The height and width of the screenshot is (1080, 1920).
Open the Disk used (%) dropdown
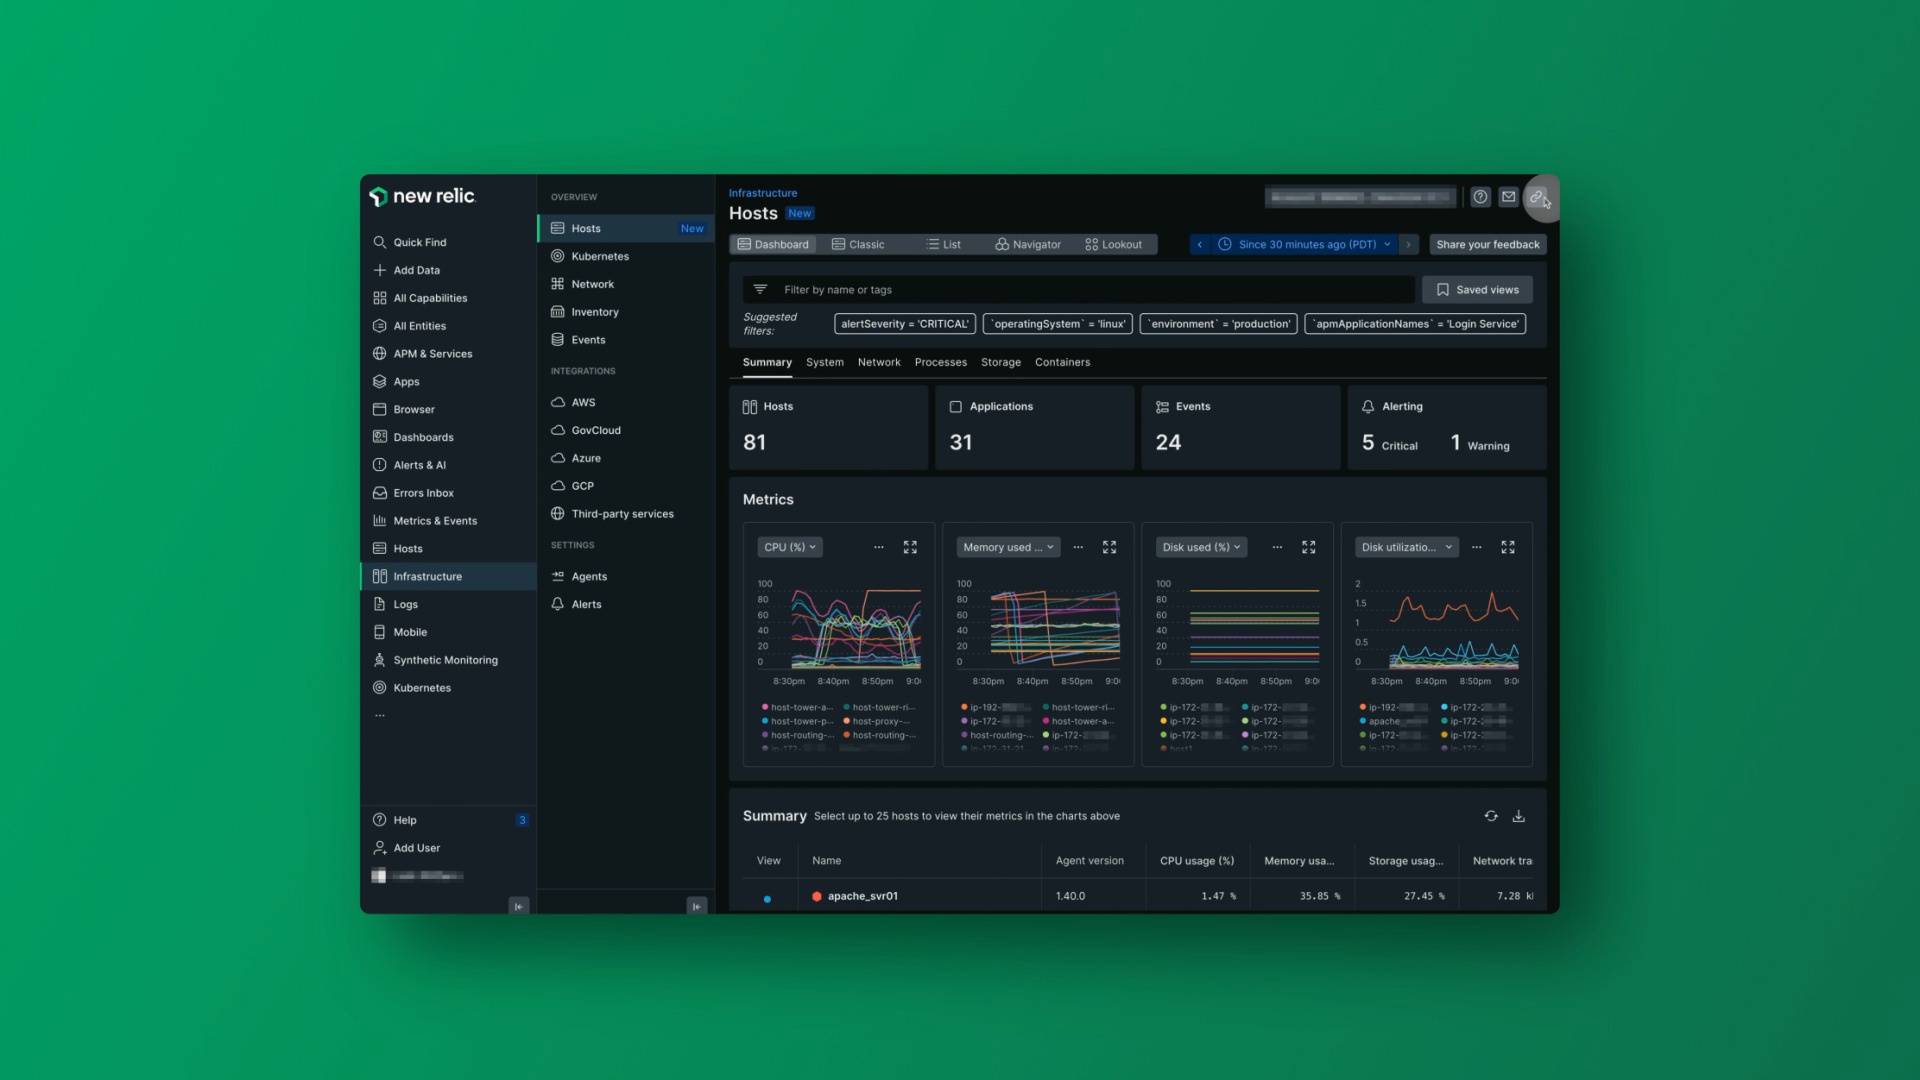[1201, 548]
